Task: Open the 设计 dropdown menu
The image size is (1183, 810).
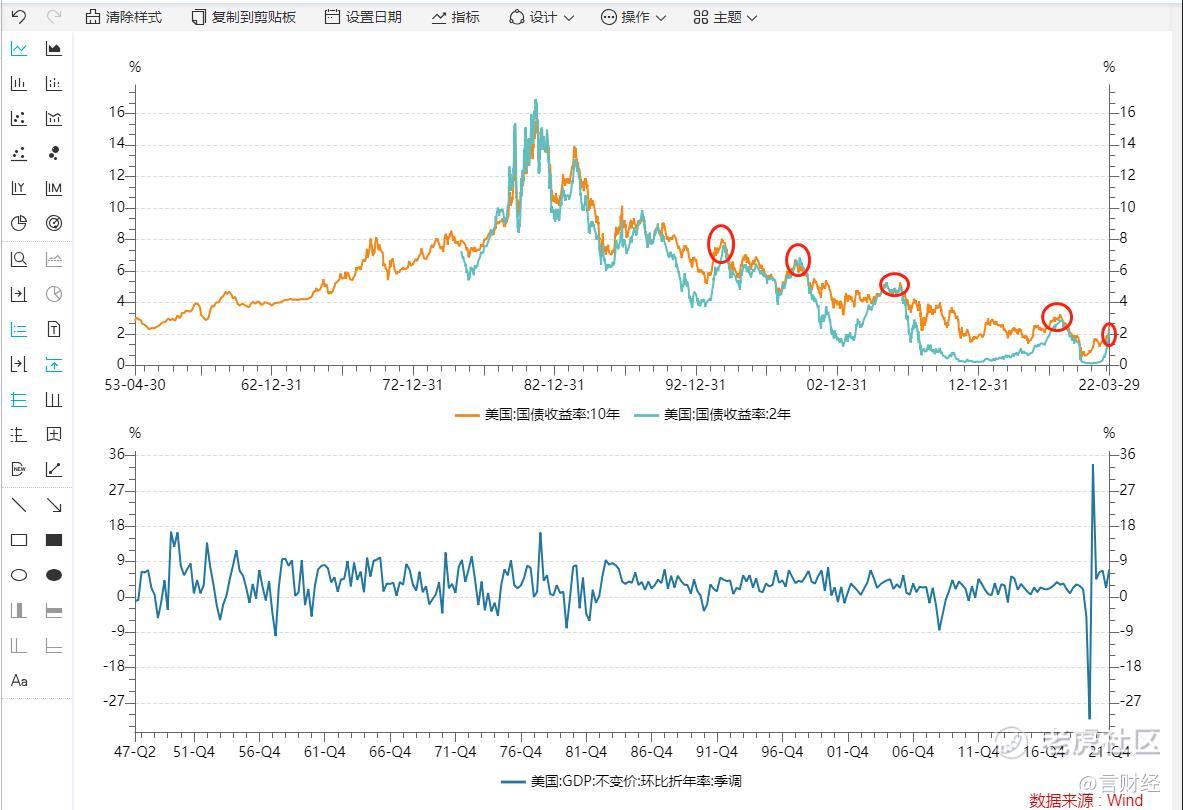Action: click(x=541, y=17)
